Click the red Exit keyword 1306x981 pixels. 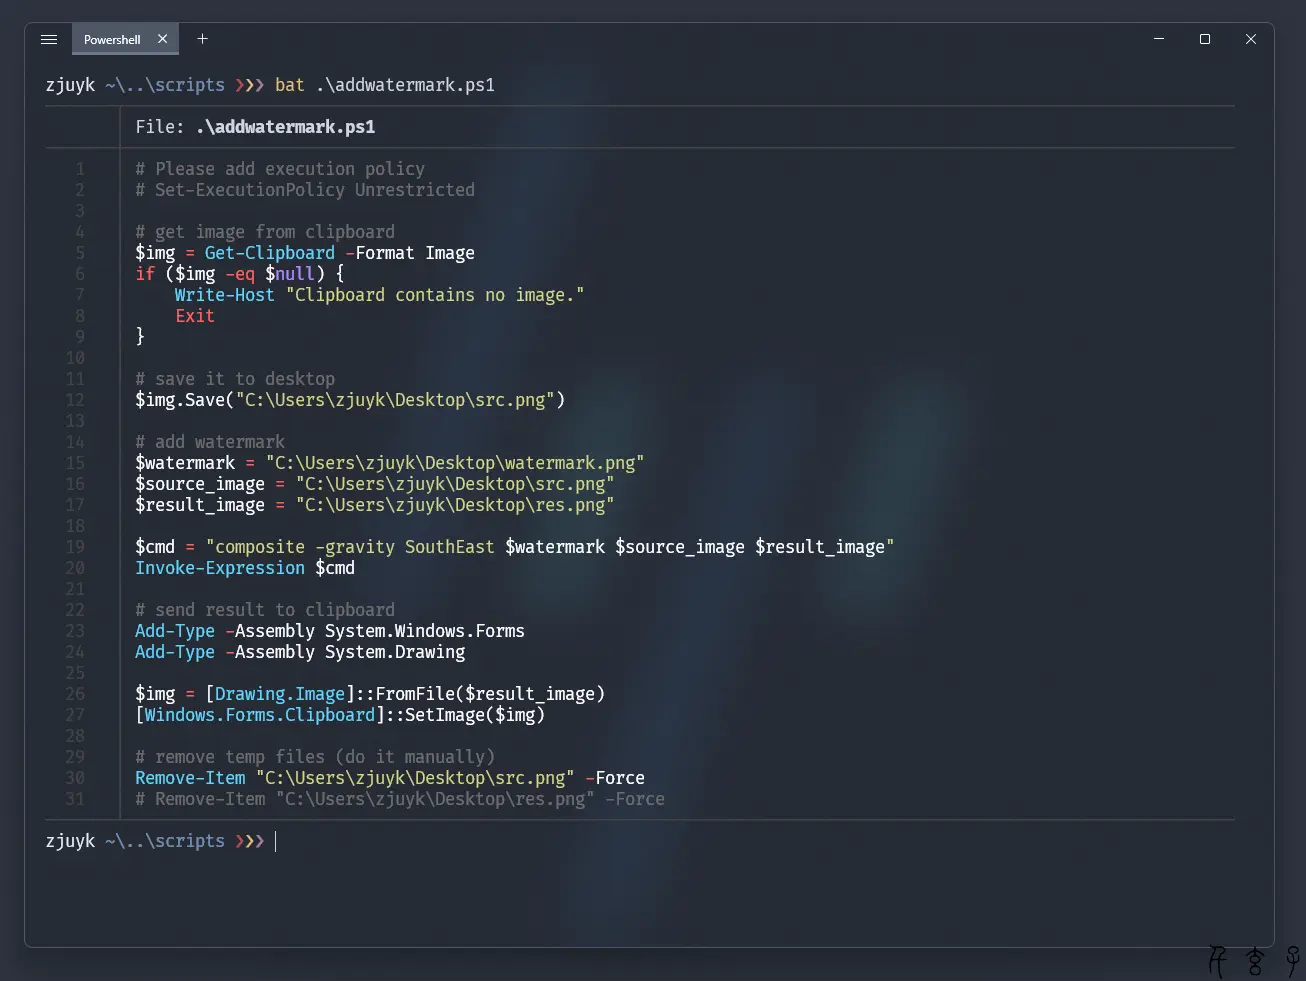194,316
